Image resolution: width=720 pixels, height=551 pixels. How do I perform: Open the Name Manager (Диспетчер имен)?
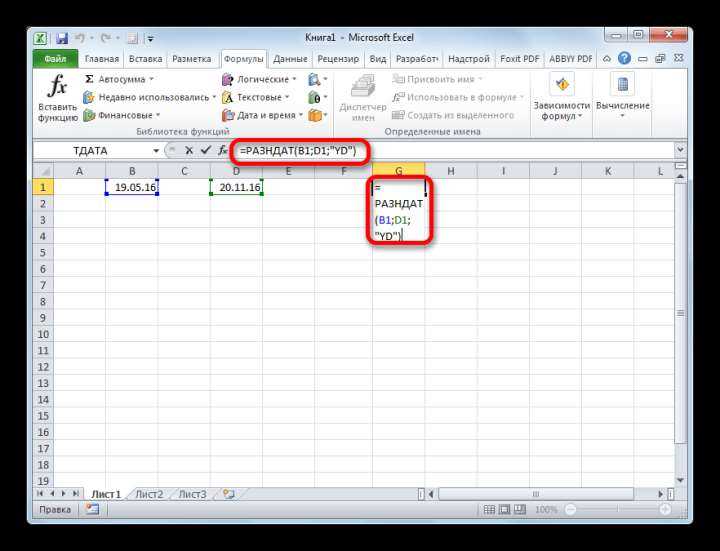pos(363,97)
